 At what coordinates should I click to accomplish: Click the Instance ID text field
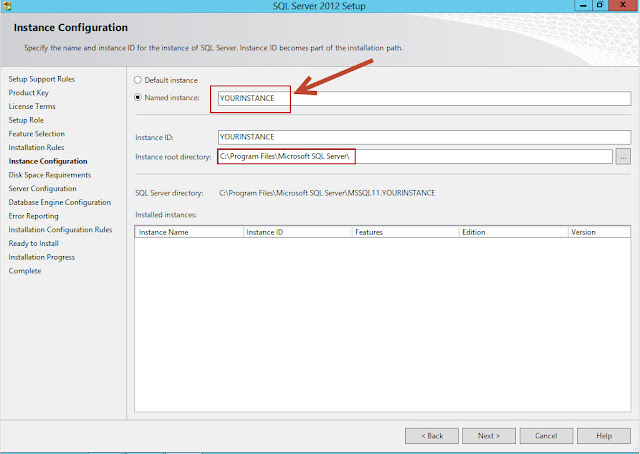[x=424, y=137]
